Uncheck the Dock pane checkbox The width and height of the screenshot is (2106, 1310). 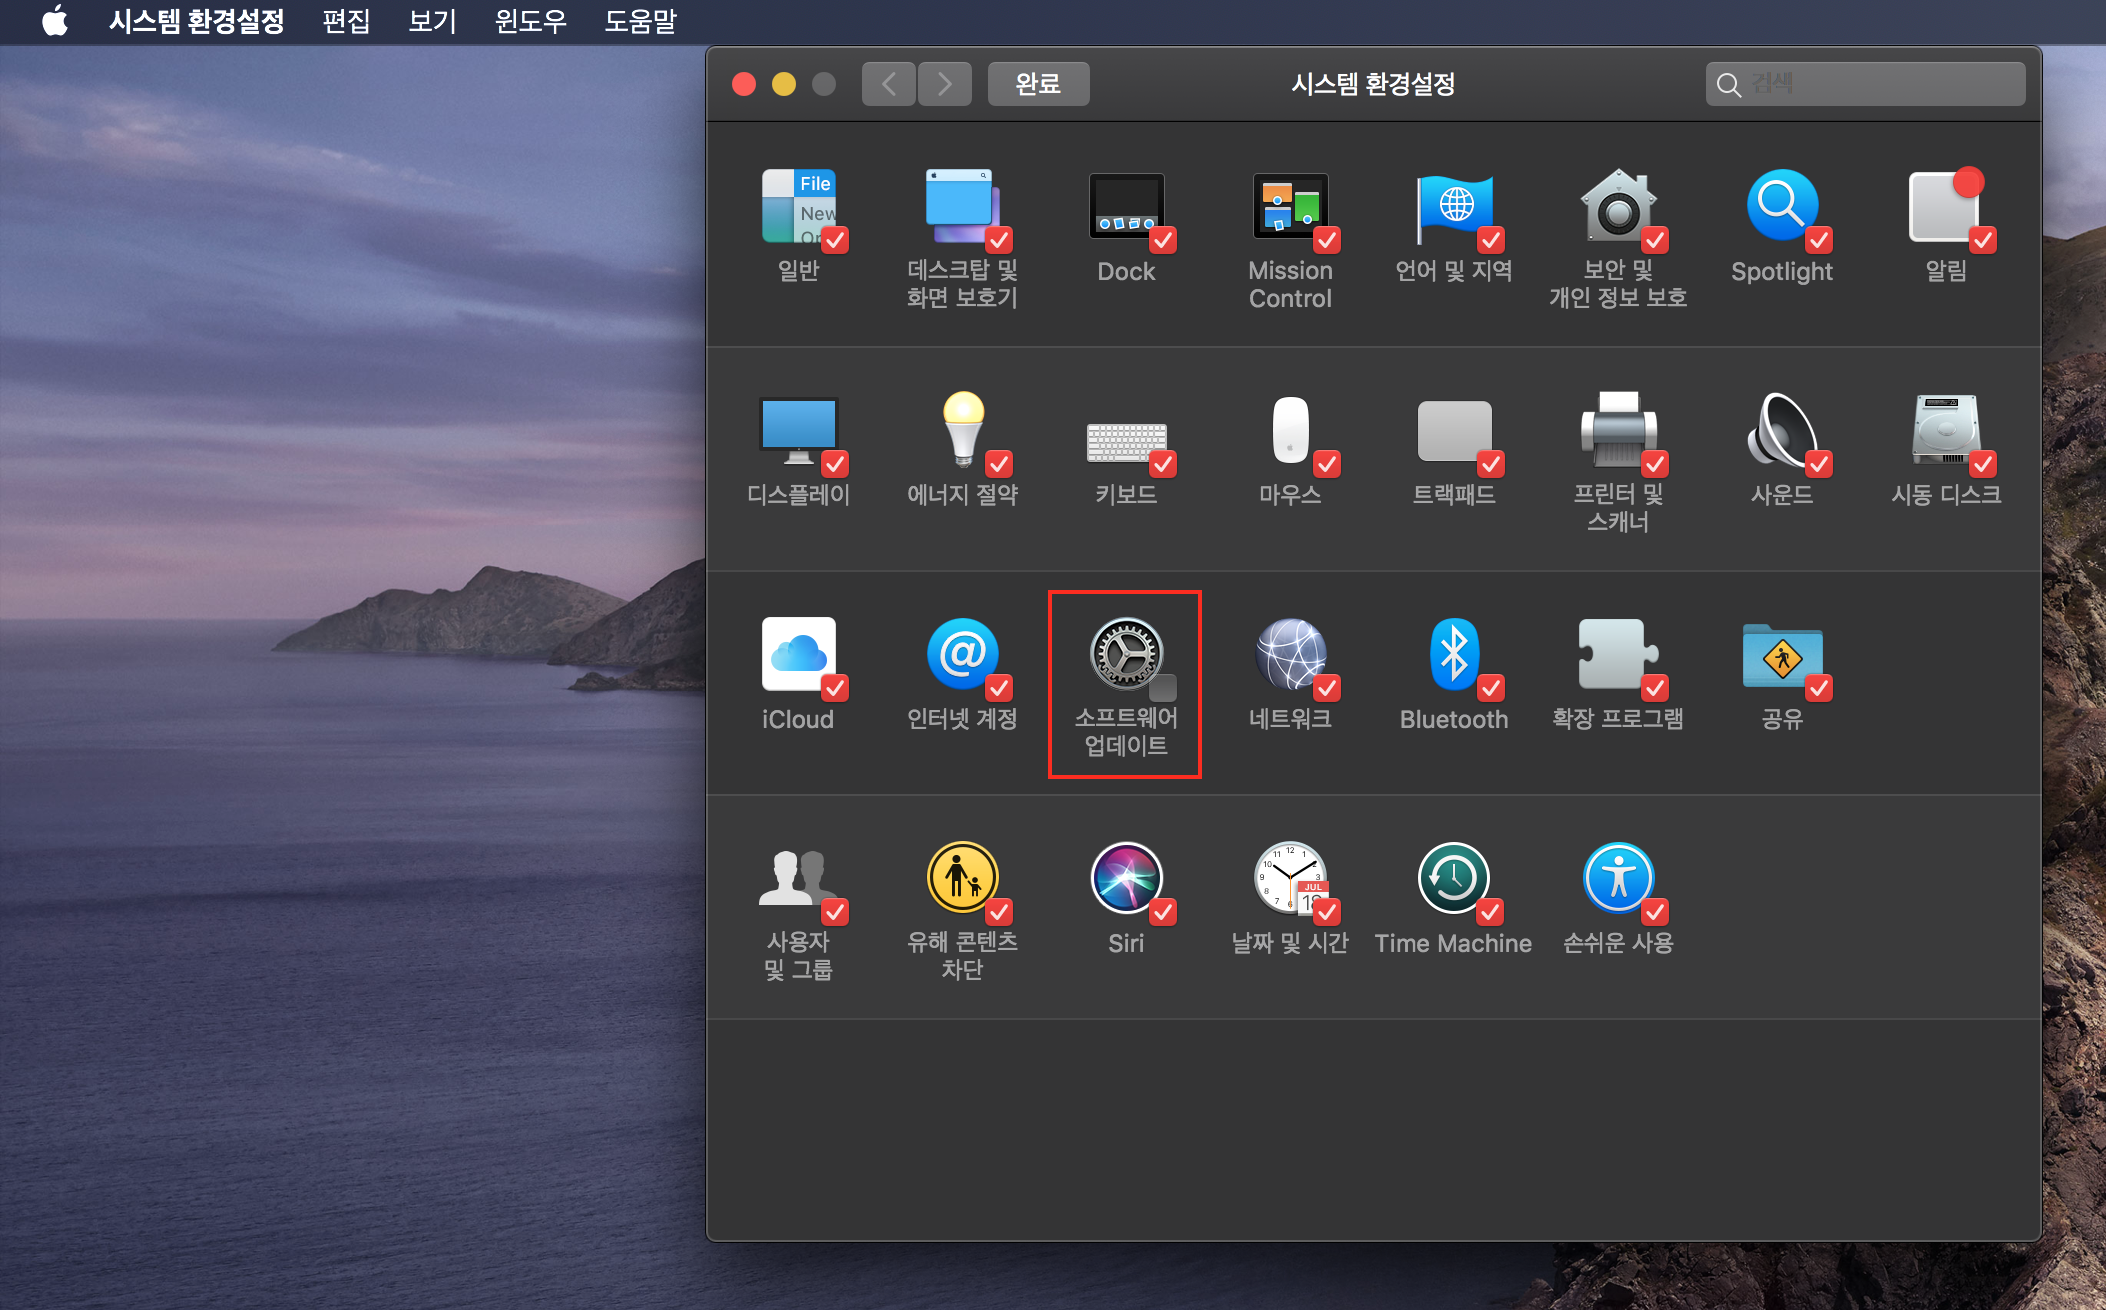click(x=1163, y=240)
